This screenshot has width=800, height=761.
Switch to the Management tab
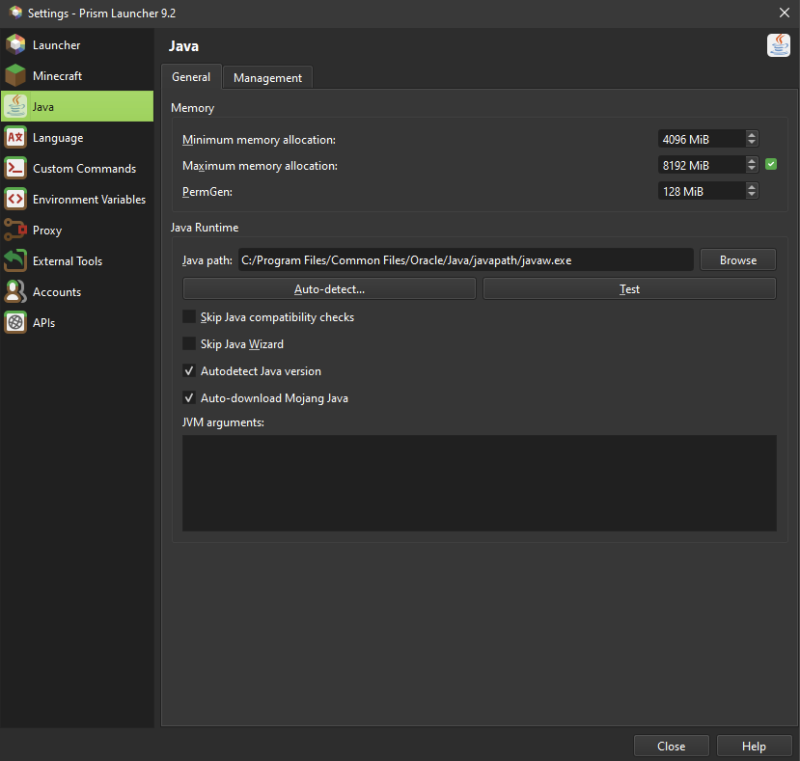(x=267, y=78)
